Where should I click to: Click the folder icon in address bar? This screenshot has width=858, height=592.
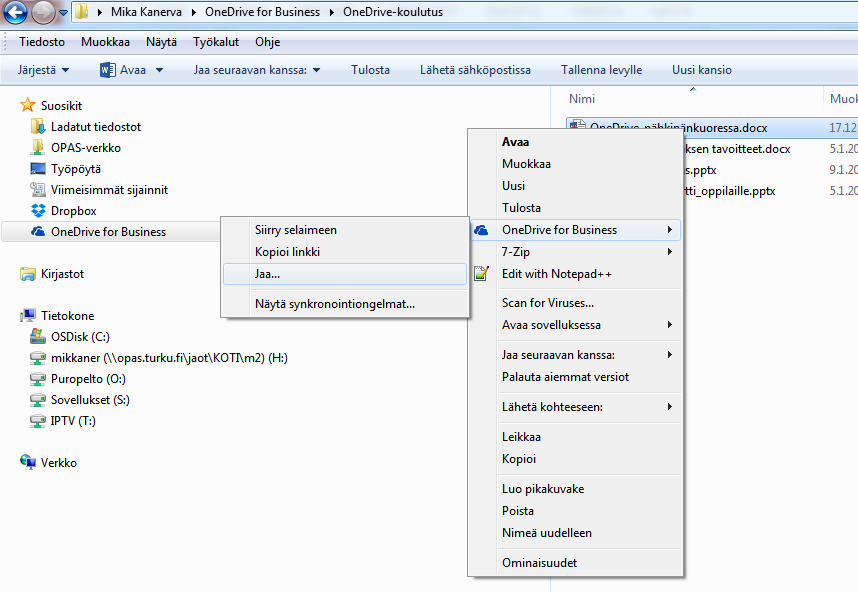point(82,11)
